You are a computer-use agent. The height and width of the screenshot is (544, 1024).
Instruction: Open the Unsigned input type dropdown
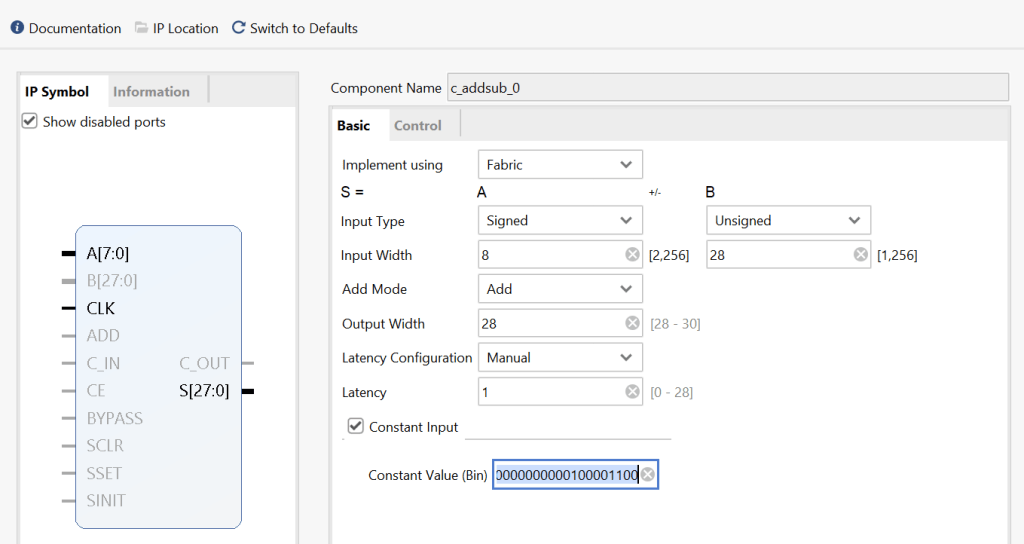(x=788, y=220)
